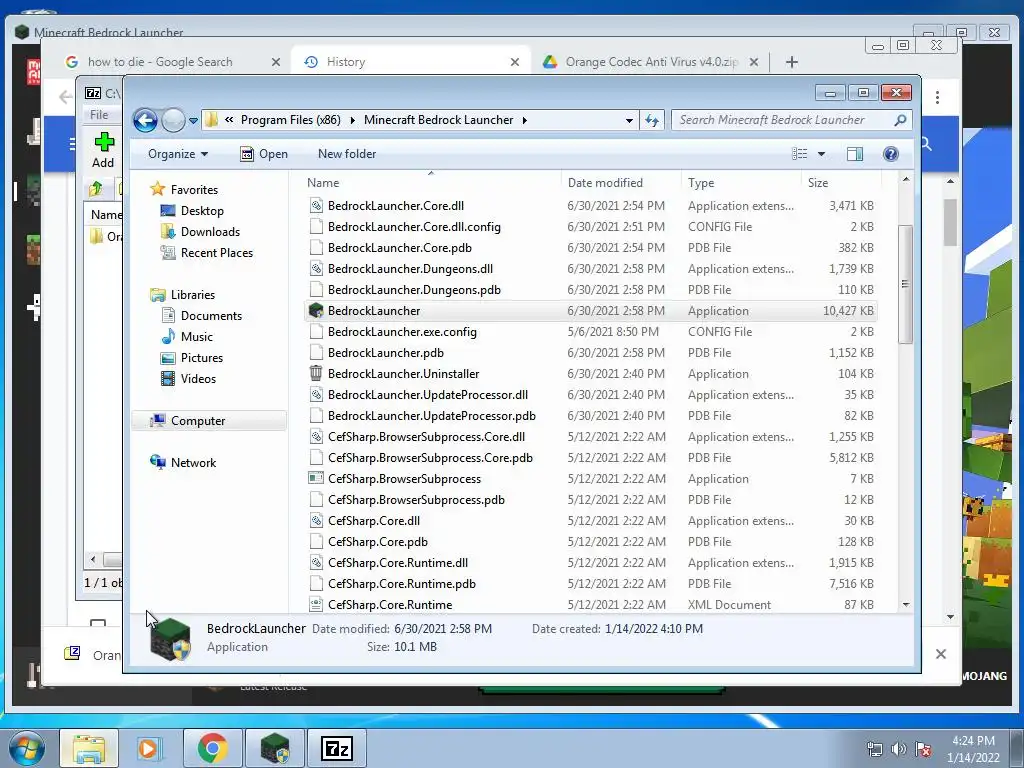Open File menu in 7-Zip window

[99, 115]
